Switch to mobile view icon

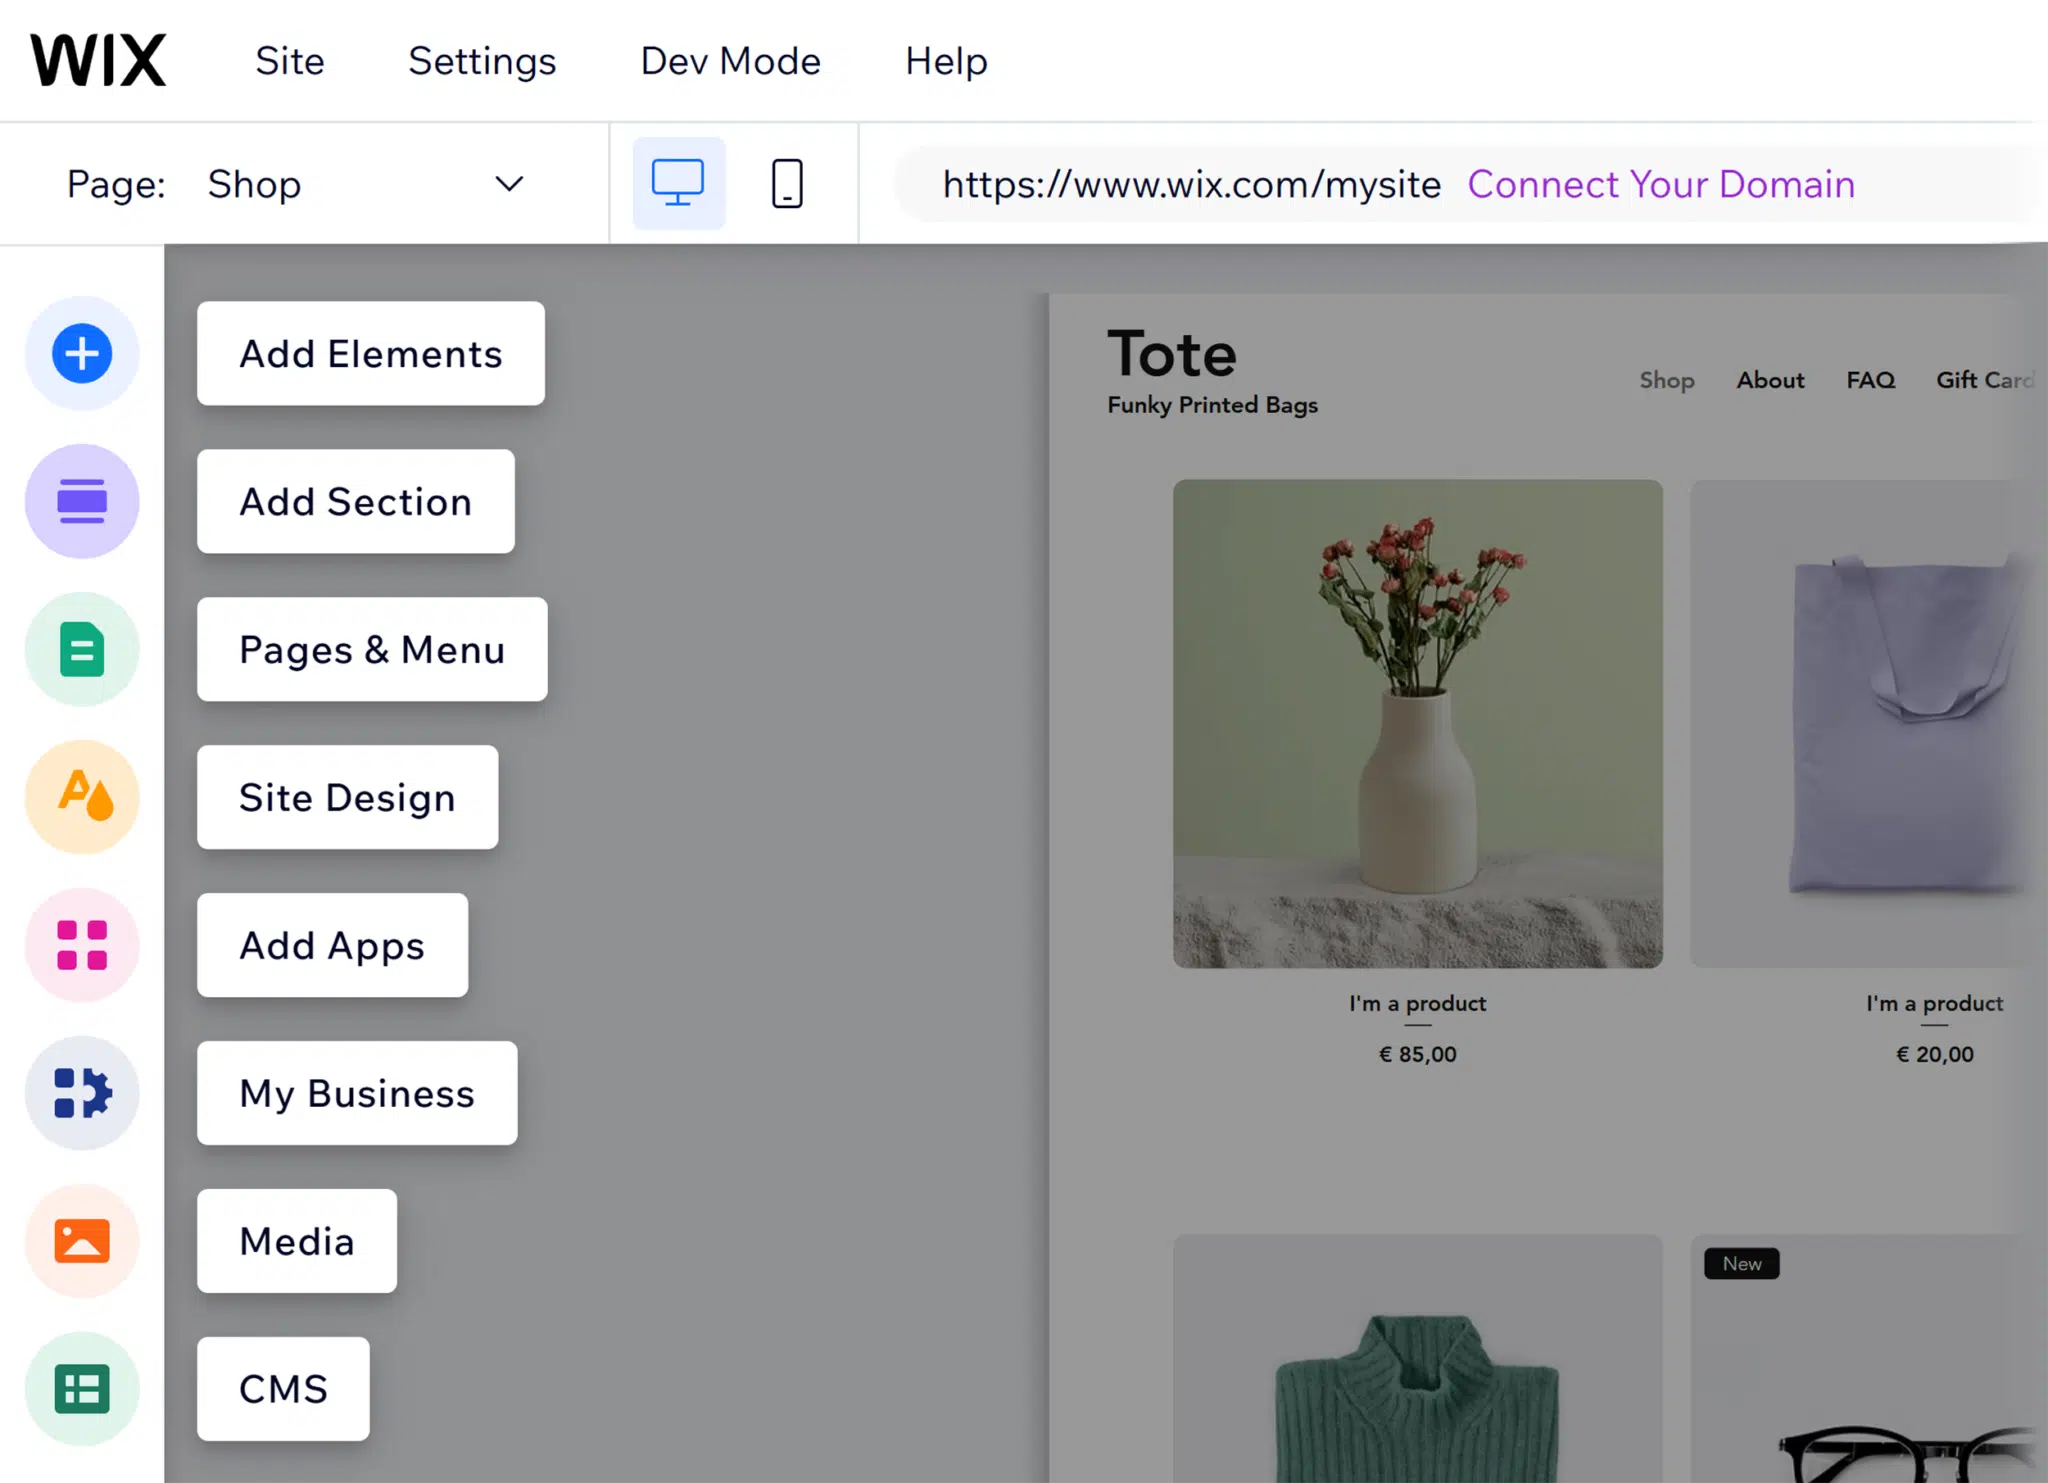[x=787, y=183]
